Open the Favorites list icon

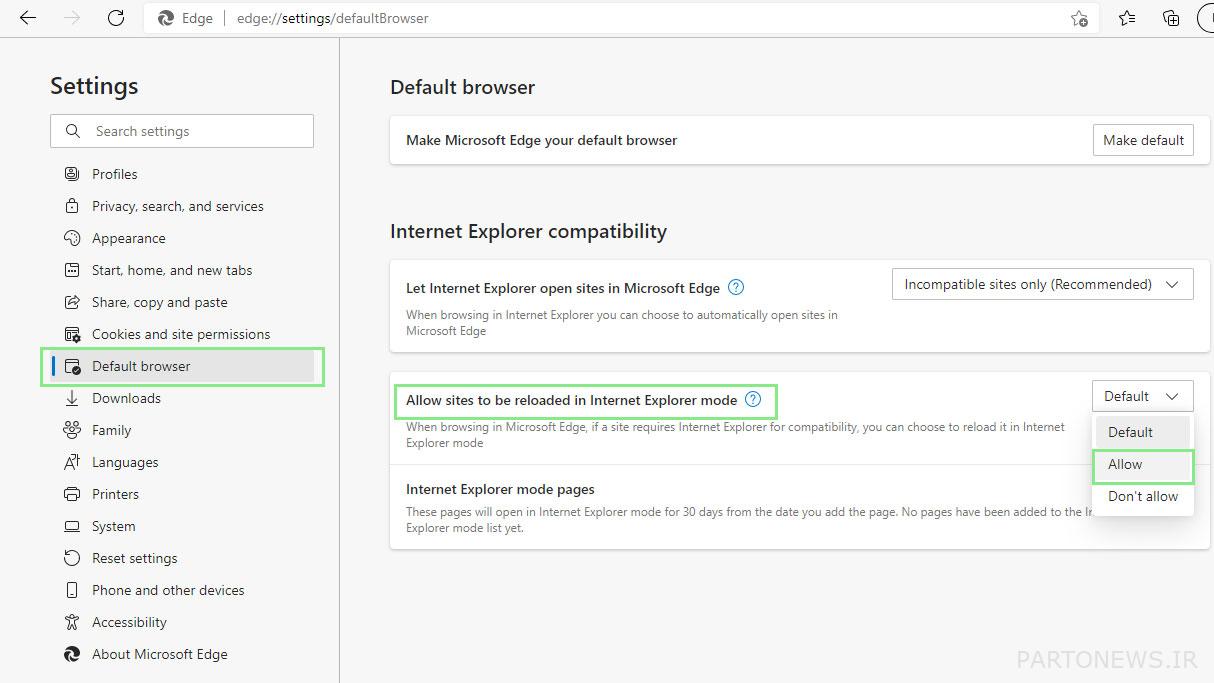point(1127,18)
